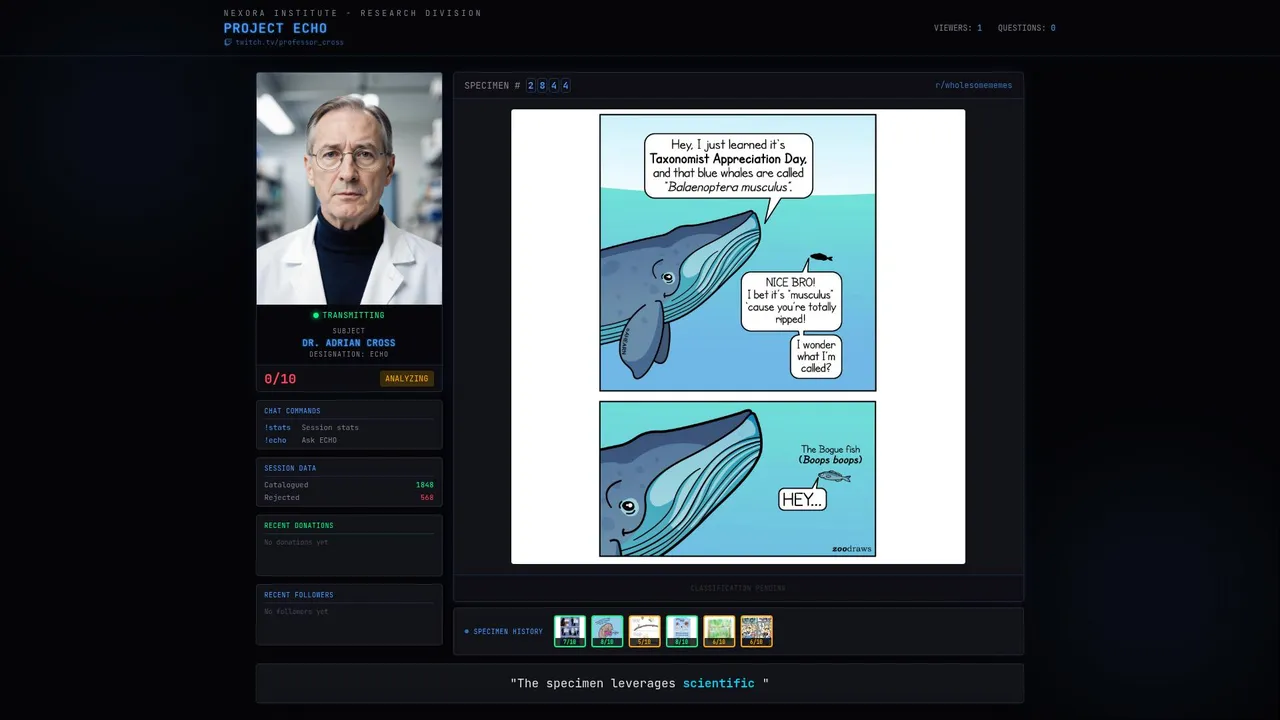Click the Ask ECHO description

319,440
